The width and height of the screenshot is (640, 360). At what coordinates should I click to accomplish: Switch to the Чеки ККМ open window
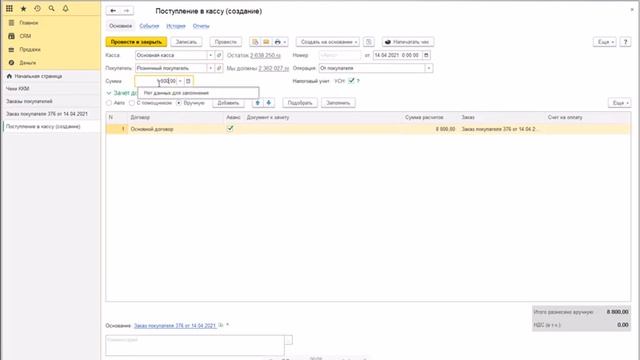click(x=18, y=89)
